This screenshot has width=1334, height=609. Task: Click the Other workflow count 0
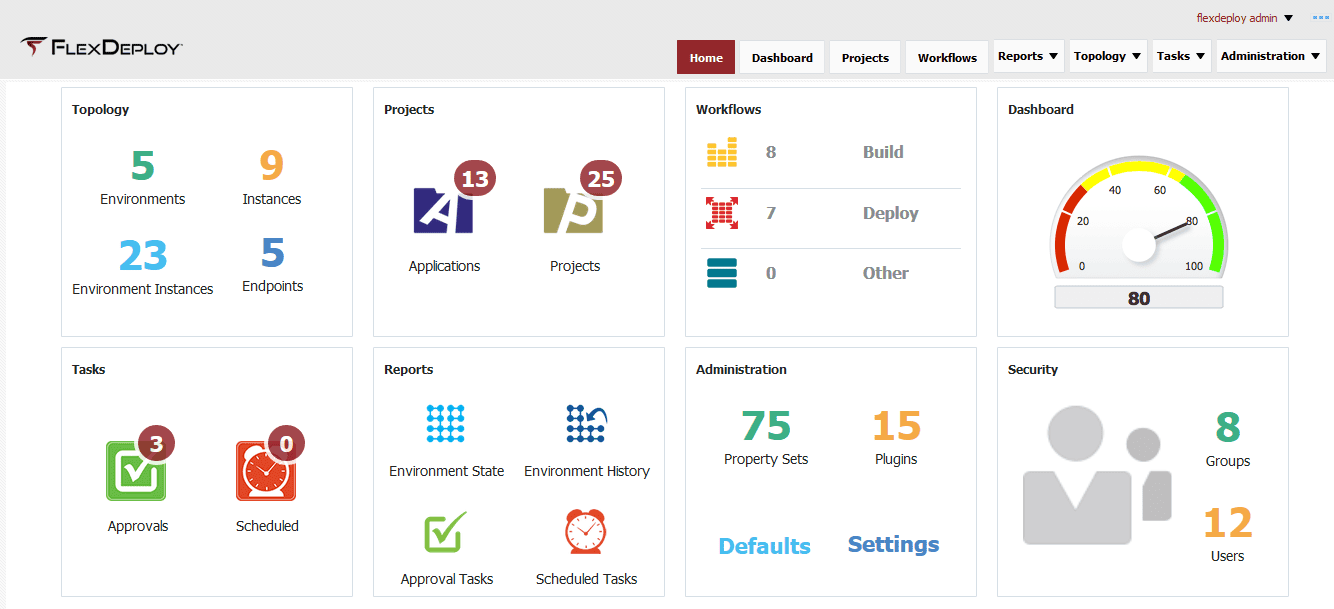tap(771, 273)
